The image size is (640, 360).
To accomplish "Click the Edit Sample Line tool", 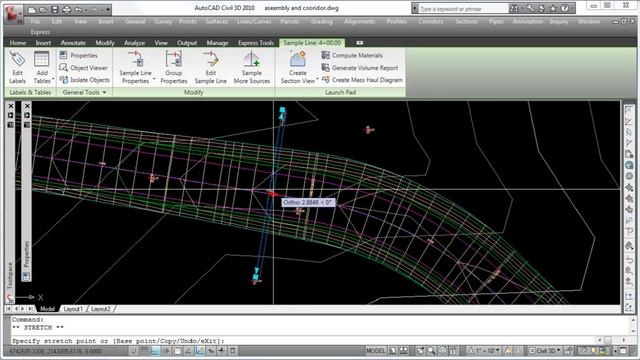I will 211,67.
